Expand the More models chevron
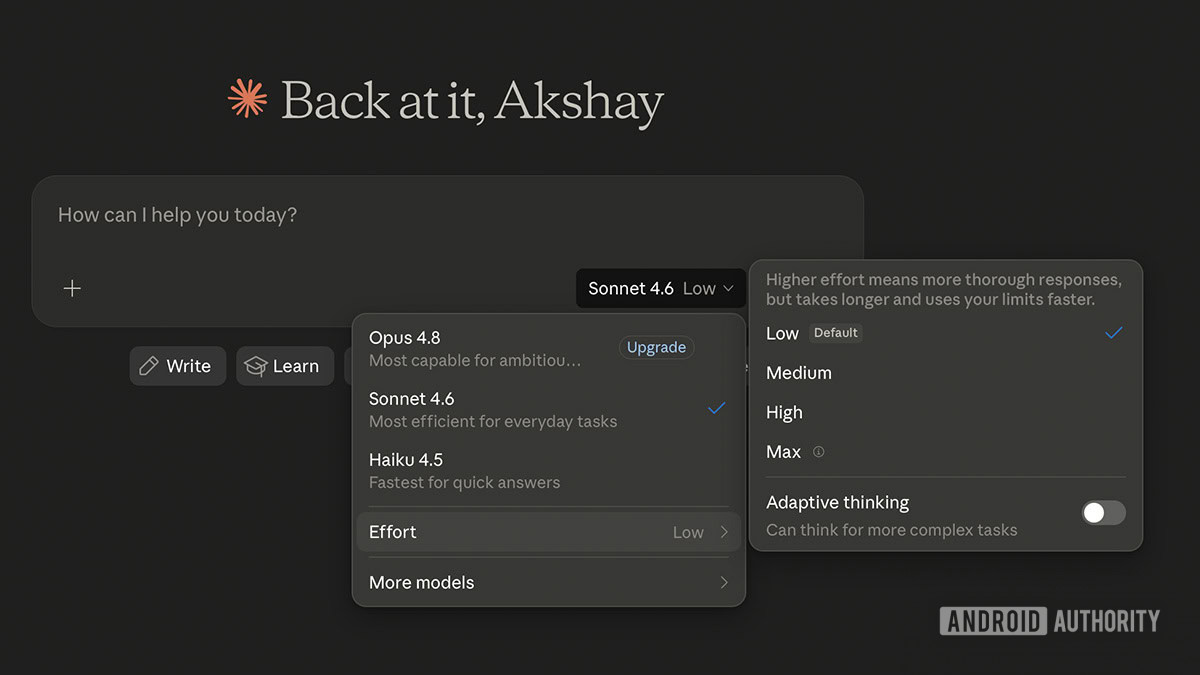1200x675 pixels. 724,582
